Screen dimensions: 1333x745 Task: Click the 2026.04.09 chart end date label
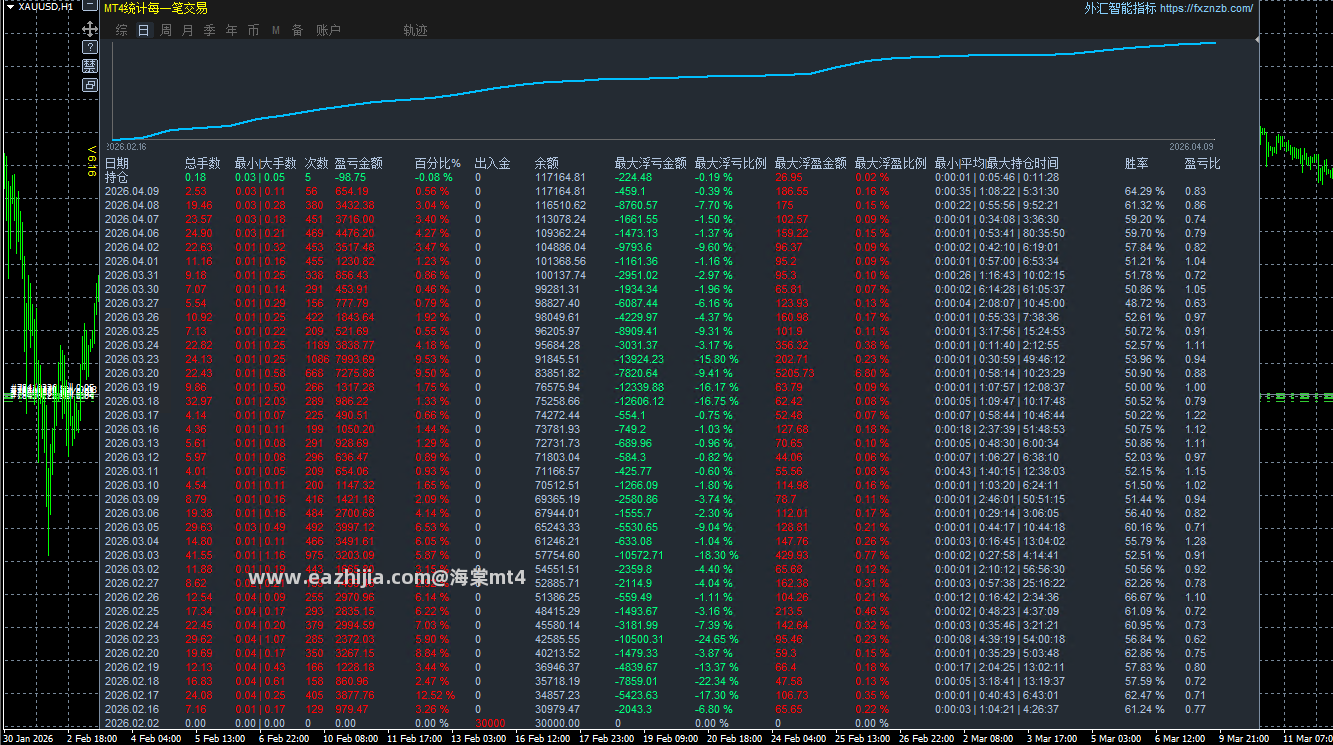pos(1190,146)
